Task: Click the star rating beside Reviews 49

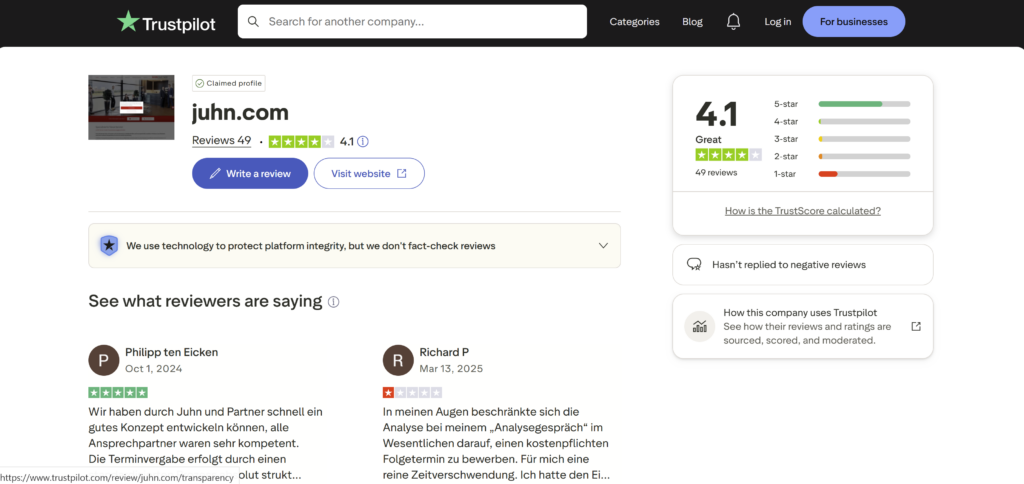Action: 301,141
